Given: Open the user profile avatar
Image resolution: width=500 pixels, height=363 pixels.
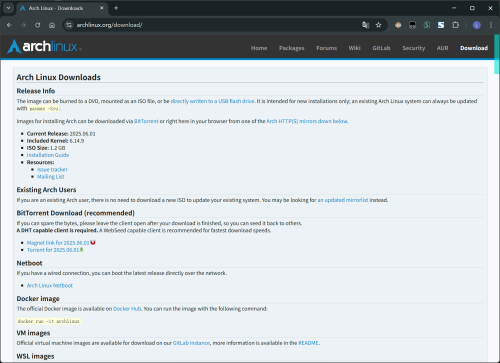Looking at the screenshot, I should point(477,25).
